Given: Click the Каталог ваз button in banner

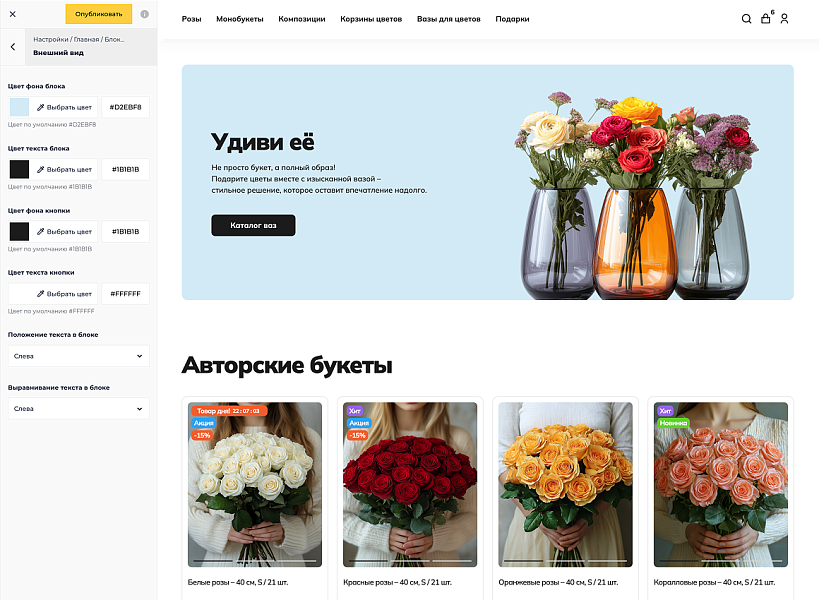Looking at the screenshot, I should click(252, 225).
